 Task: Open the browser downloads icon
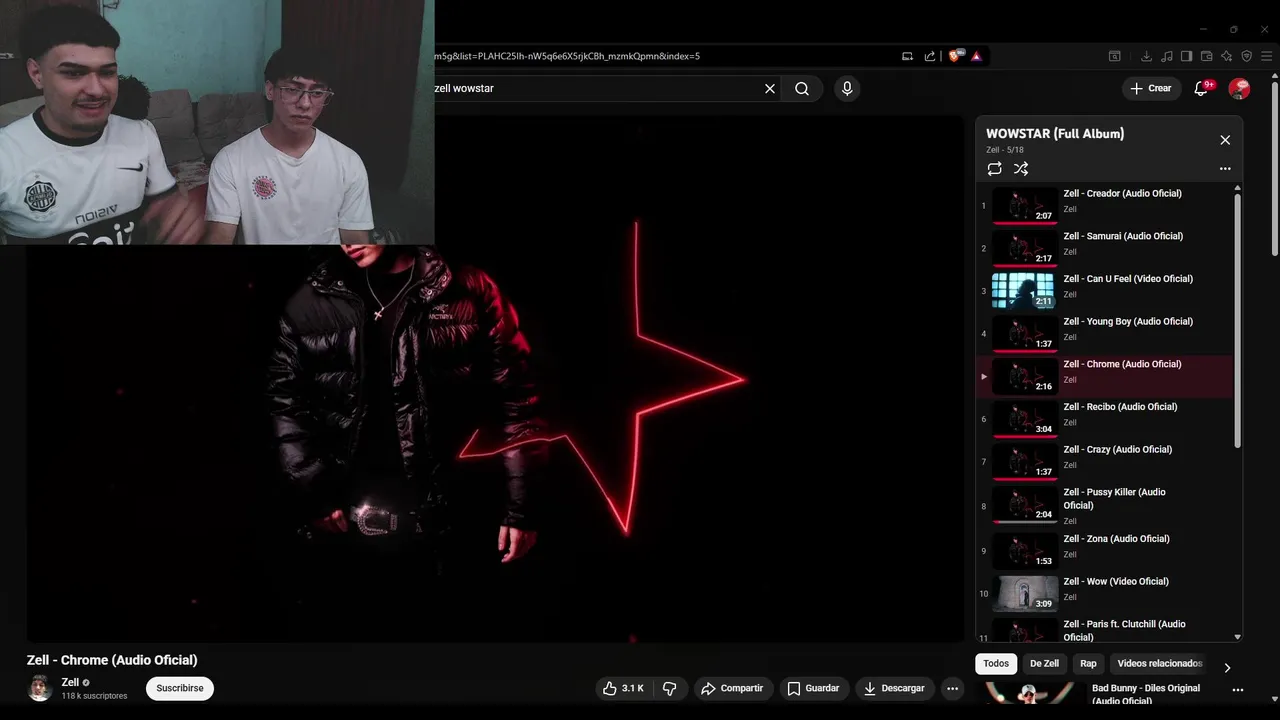1146,56
